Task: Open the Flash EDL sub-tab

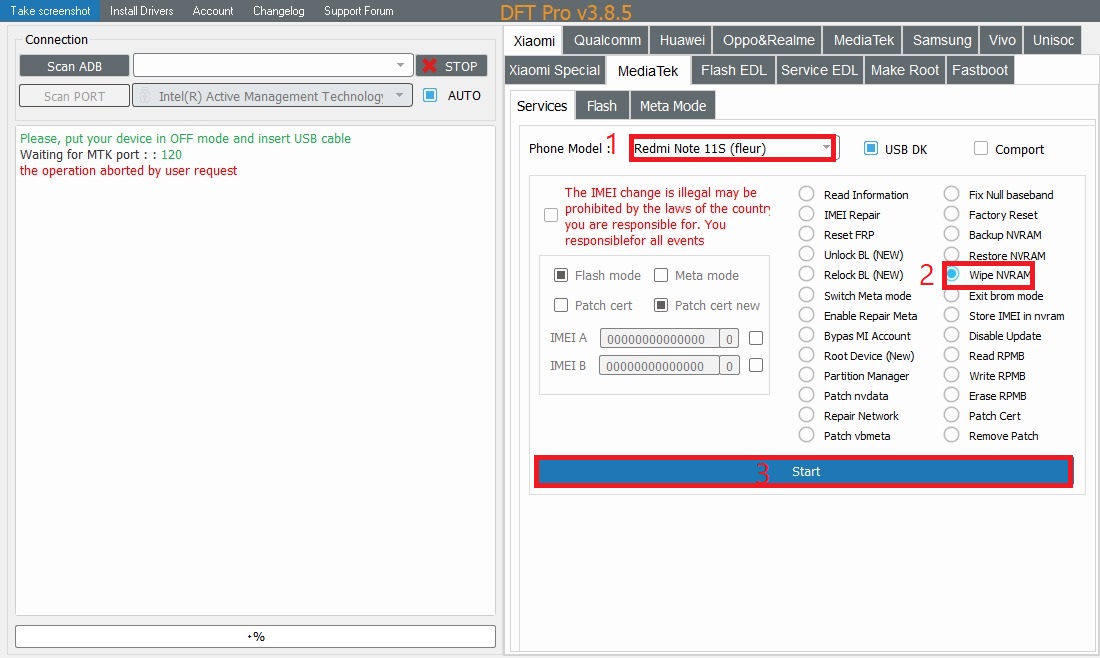Action: [x=733, y=70]
